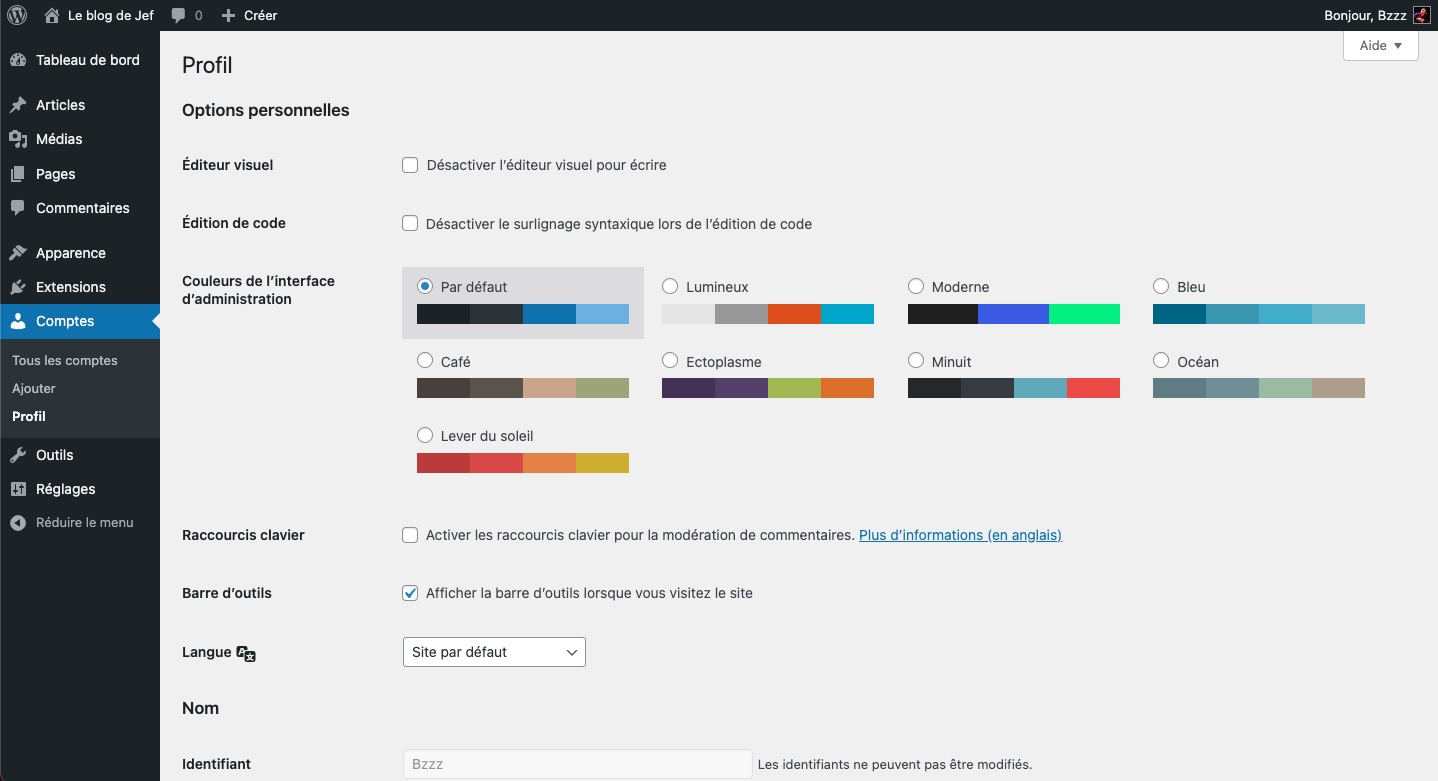Viewport: 1438px width, 781px height.
Task: Open the Réglages menu in sidebar
Action: click(65, 489)
